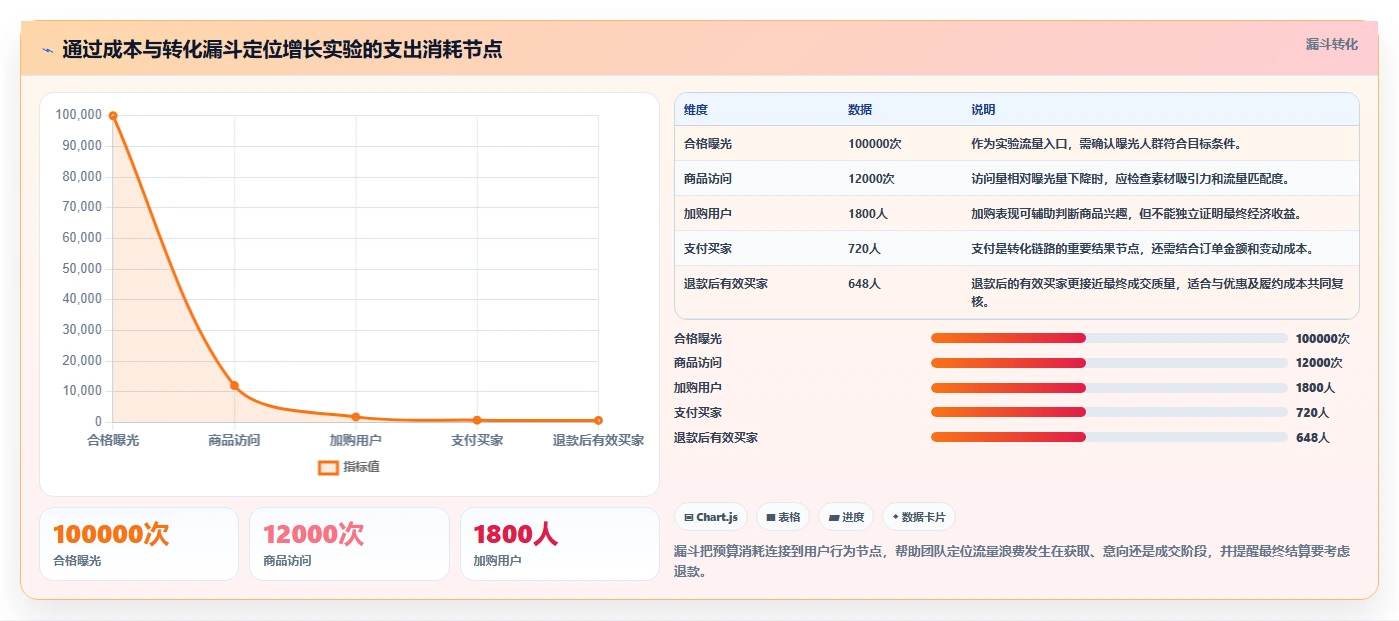This screenshot has width=1399, height=621.
Task: Open the 100000次 合格曝光 stat card
Action: (139, 544)
